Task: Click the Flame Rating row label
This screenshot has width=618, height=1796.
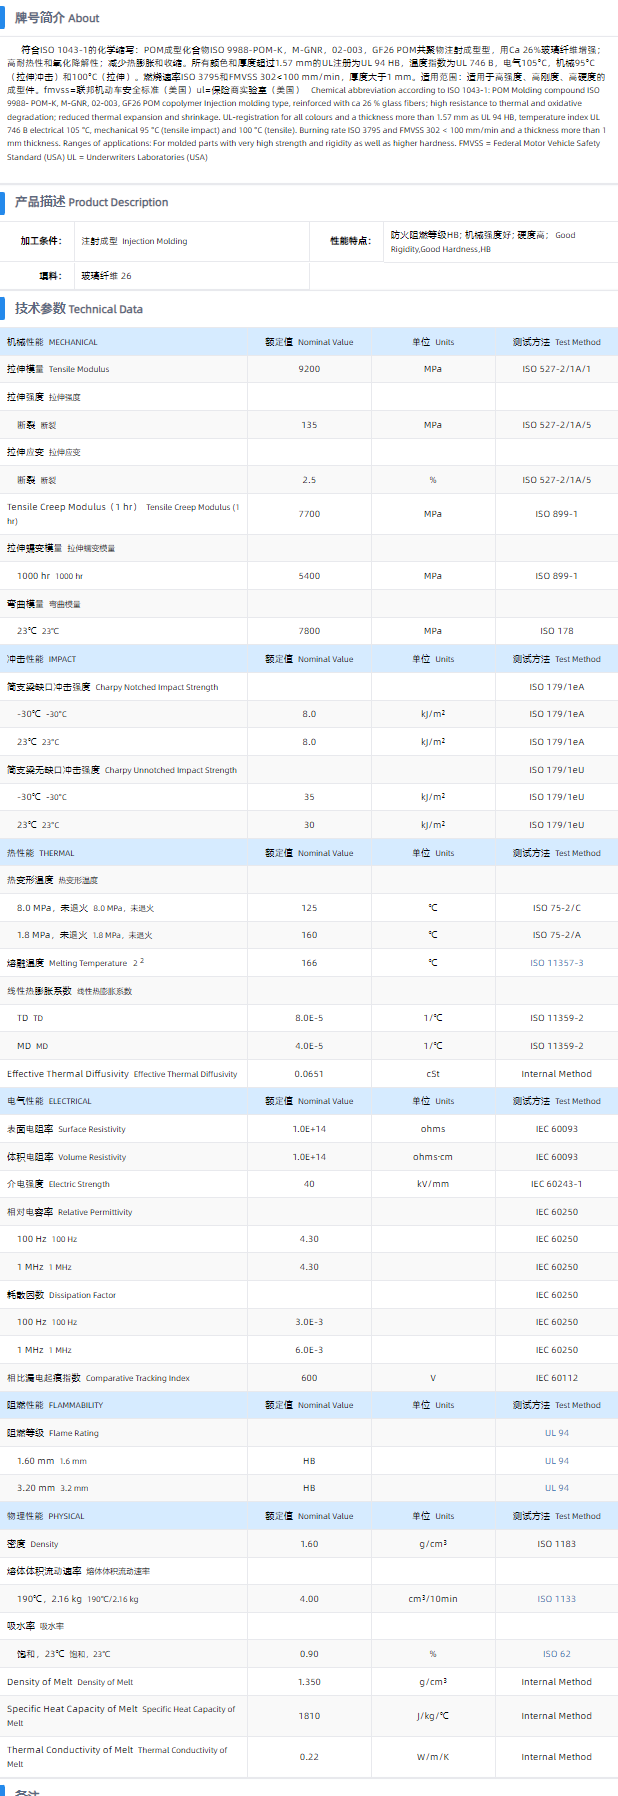Action: coord(53,1433)
